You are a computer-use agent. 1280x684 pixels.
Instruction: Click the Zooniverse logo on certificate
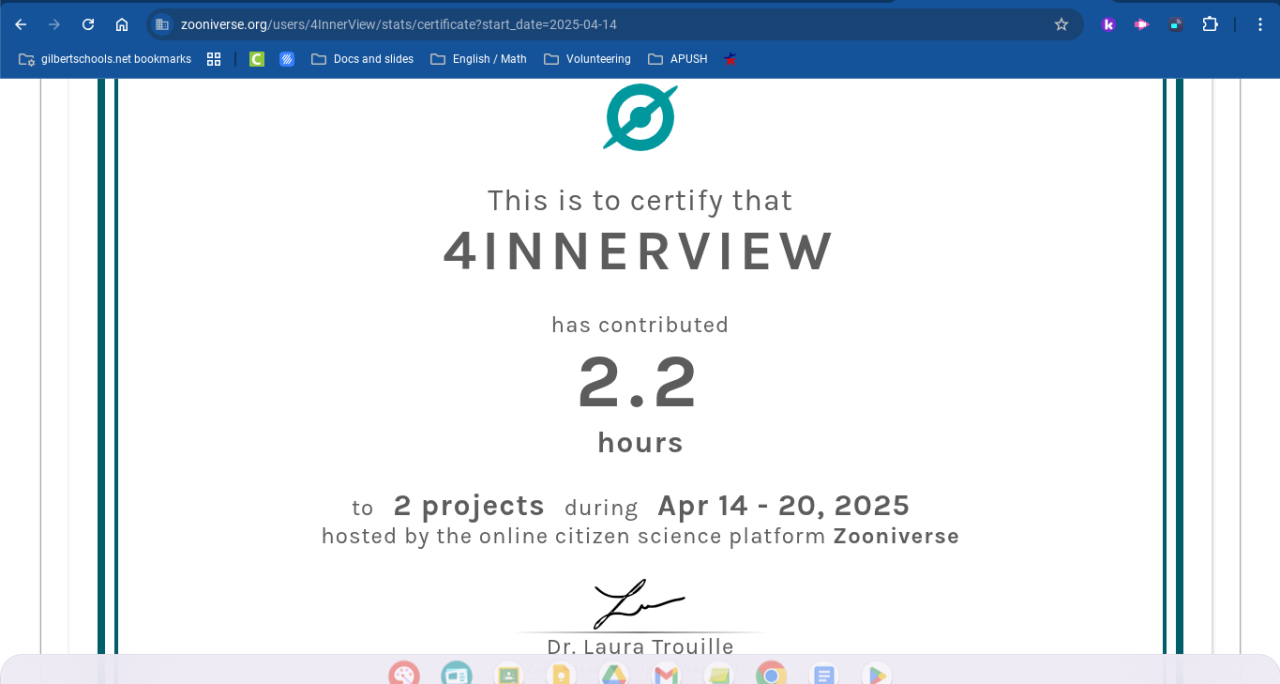pyautogui.click(x=640, y=117)
